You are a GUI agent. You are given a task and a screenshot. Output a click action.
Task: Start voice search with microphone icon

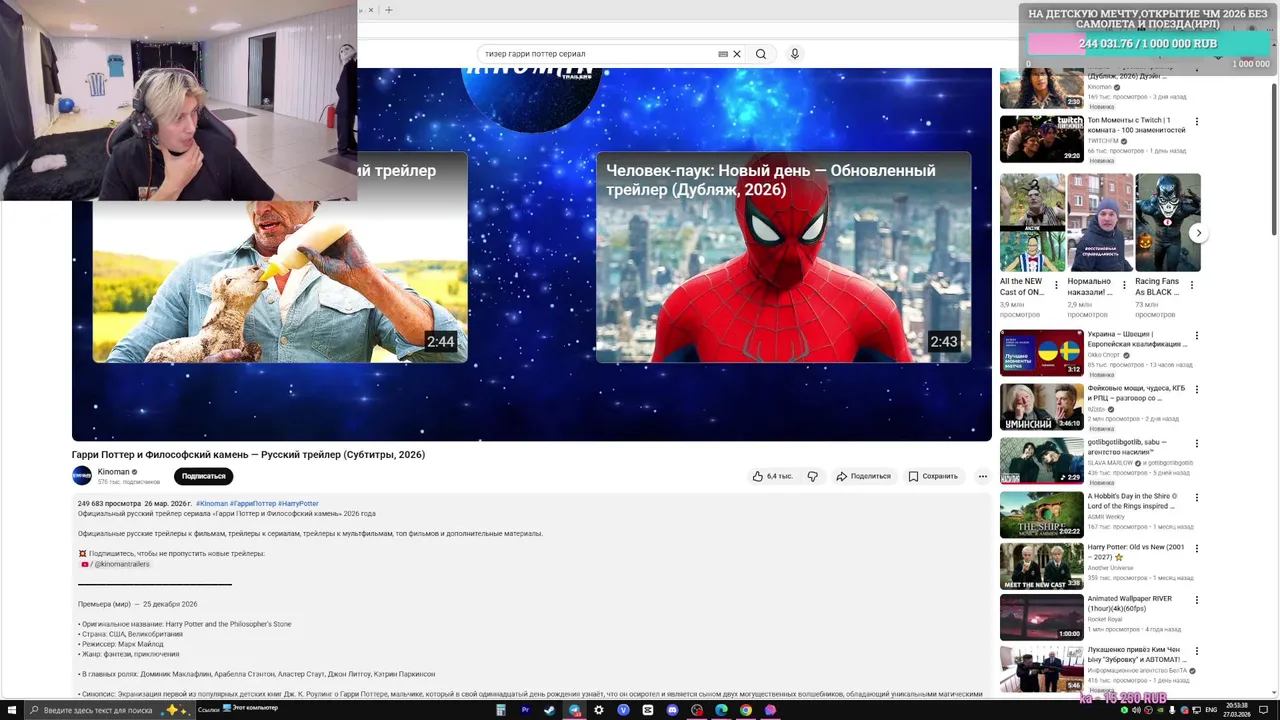[x=795, y=54]
